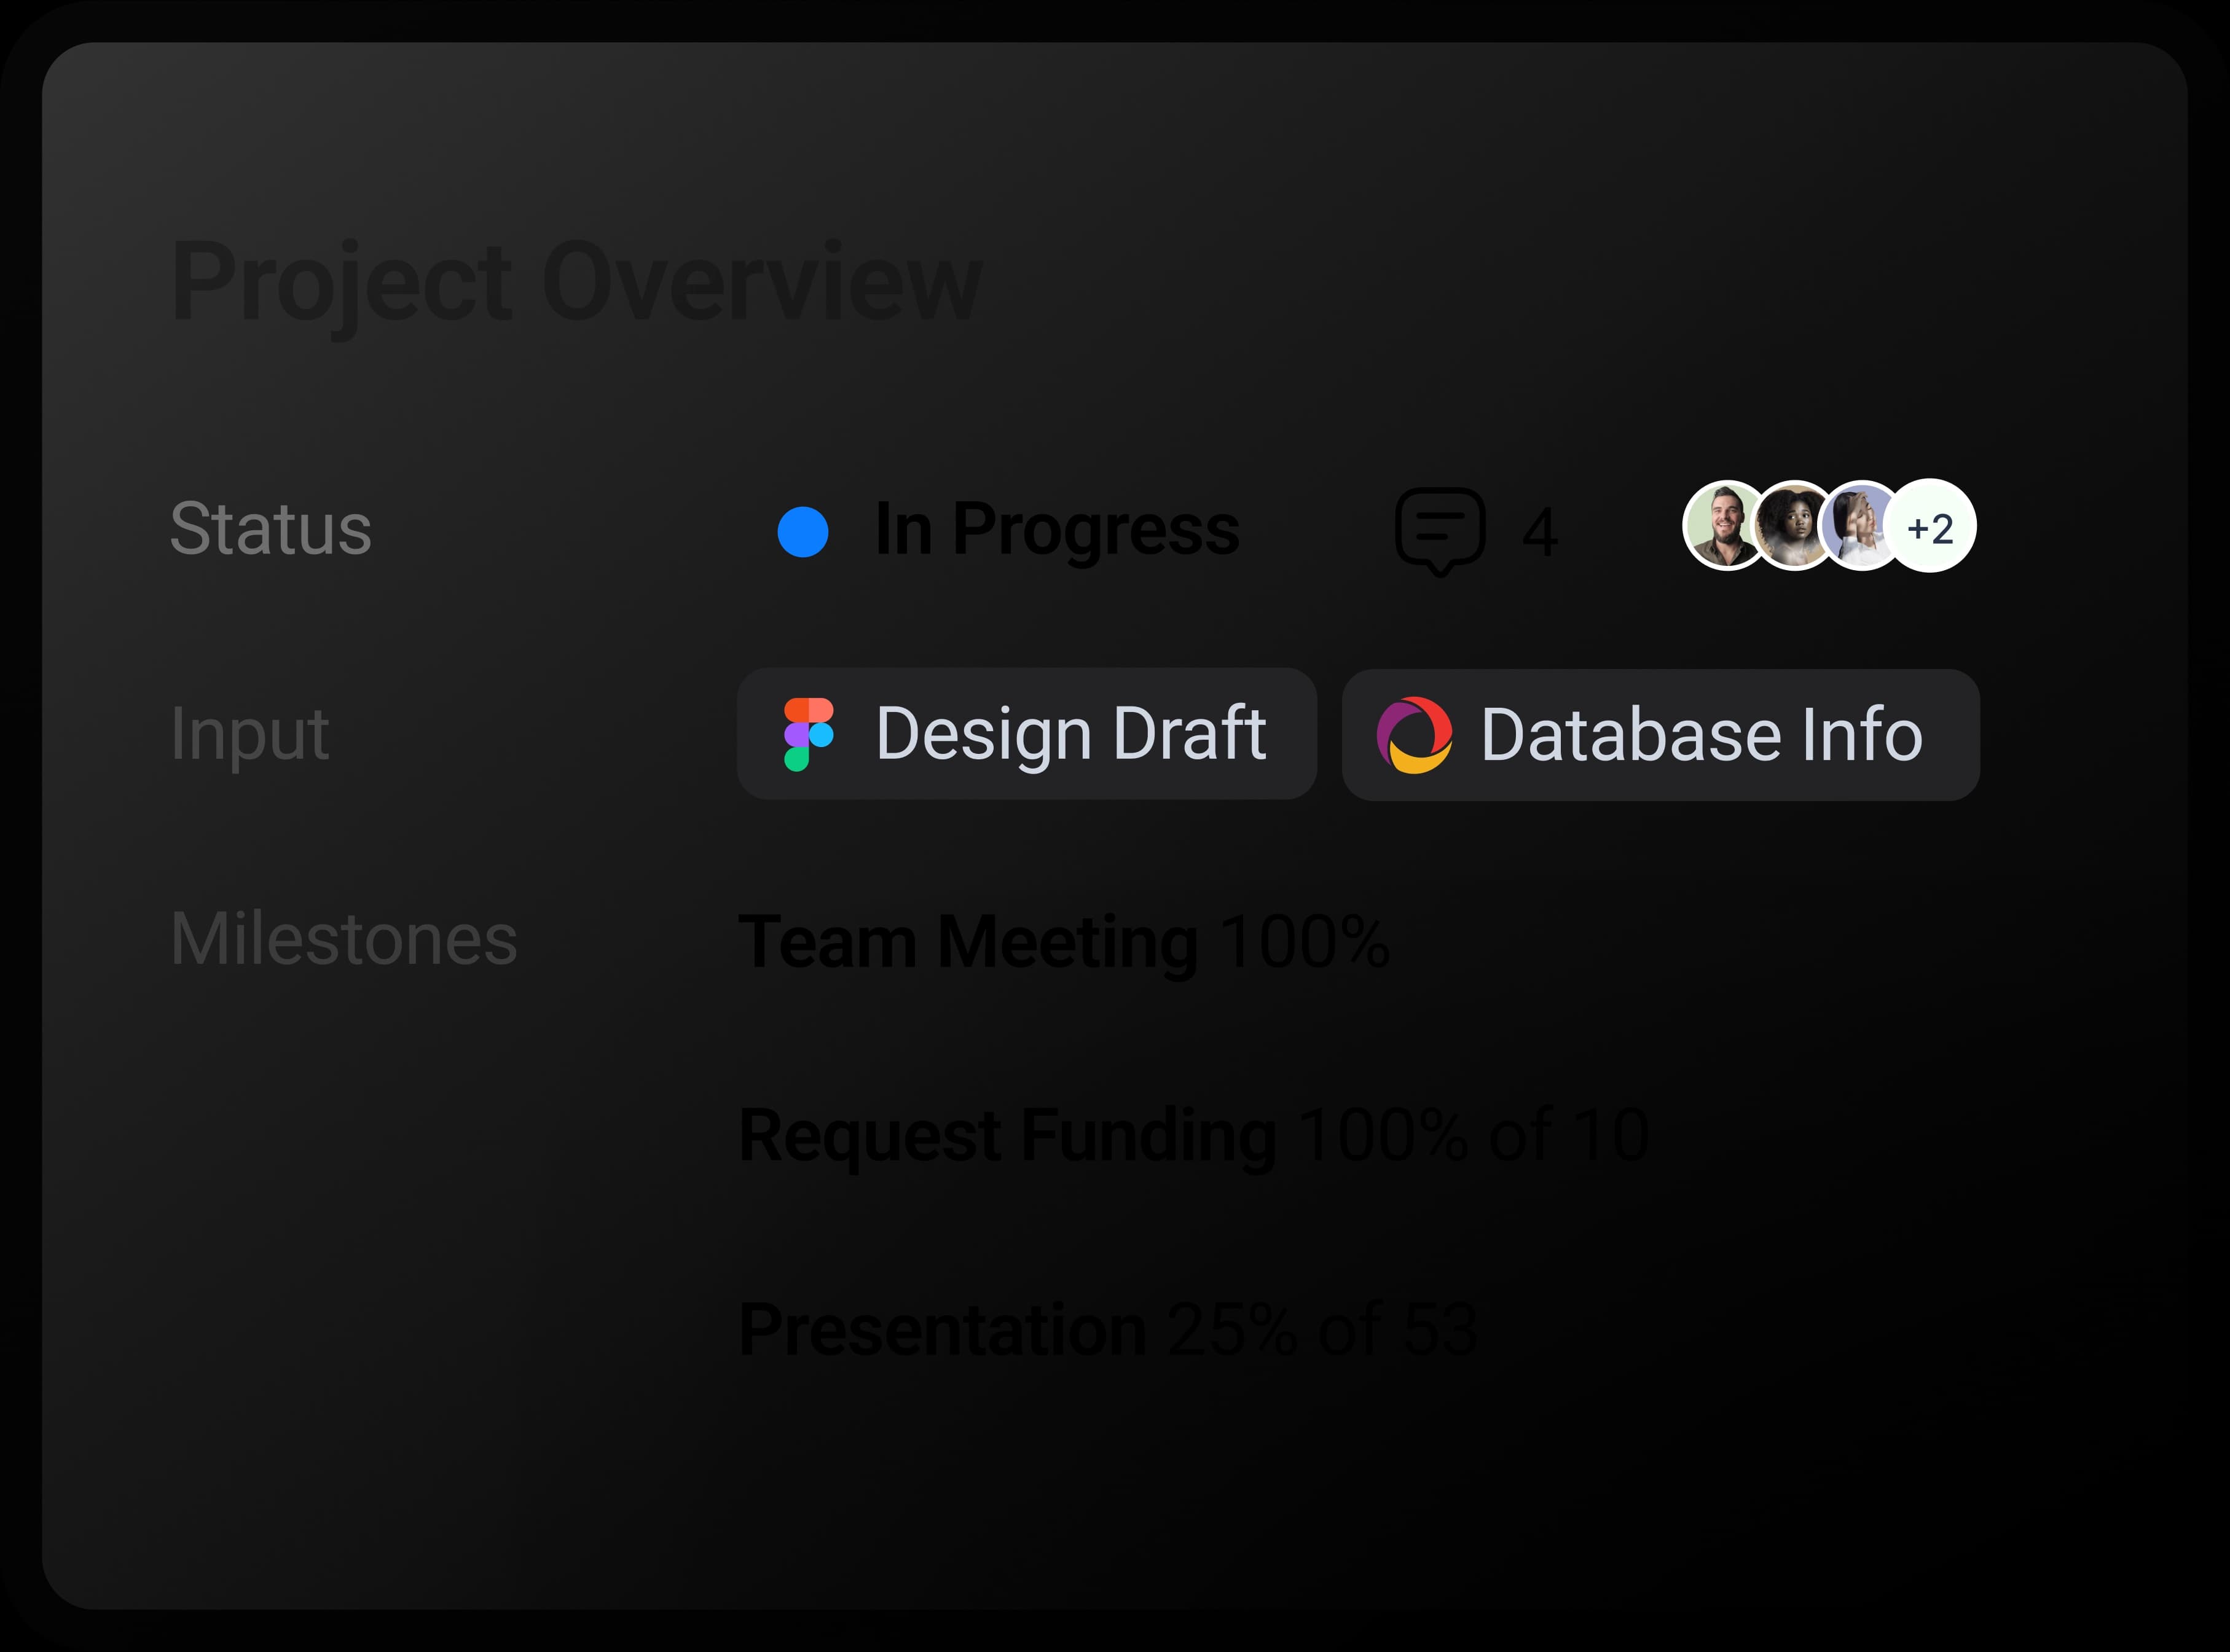Select the curly-haired woman's avatar

click(1793, 526)
